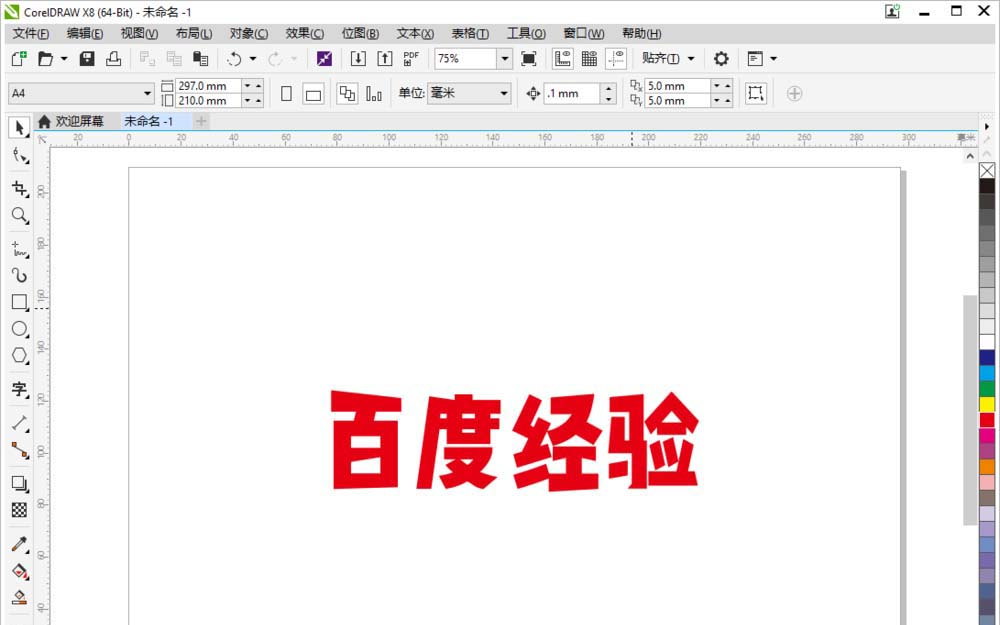Open the units 毫米 dropdown
The height and width of the screenshot is (625, 1000).
pos(504,93)
